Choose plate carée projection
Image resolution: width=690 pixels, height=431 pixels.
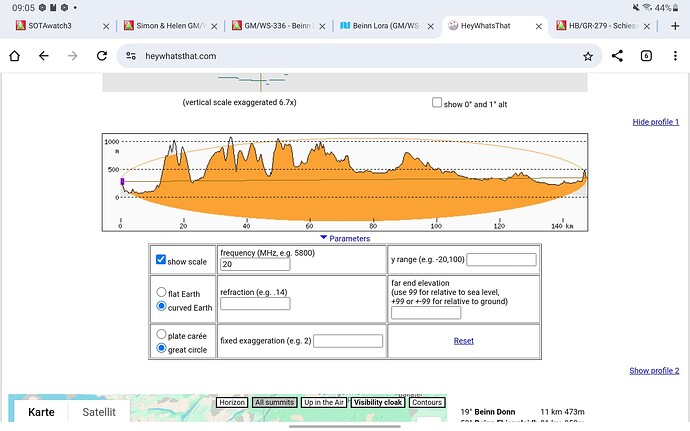click(161, 334)
